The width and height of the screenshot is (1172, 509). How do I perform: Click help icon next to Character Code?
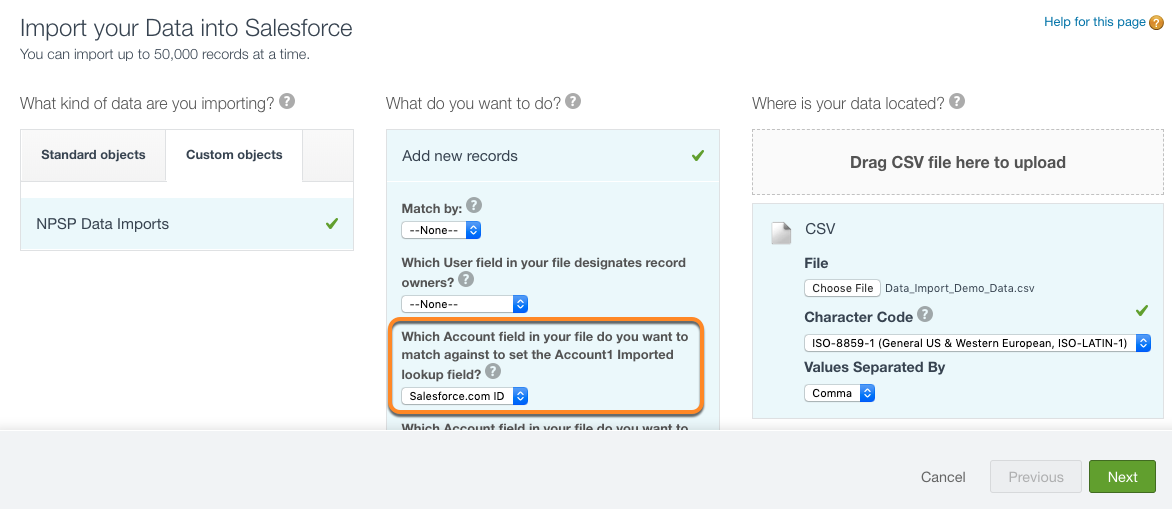tap(926, 315)
